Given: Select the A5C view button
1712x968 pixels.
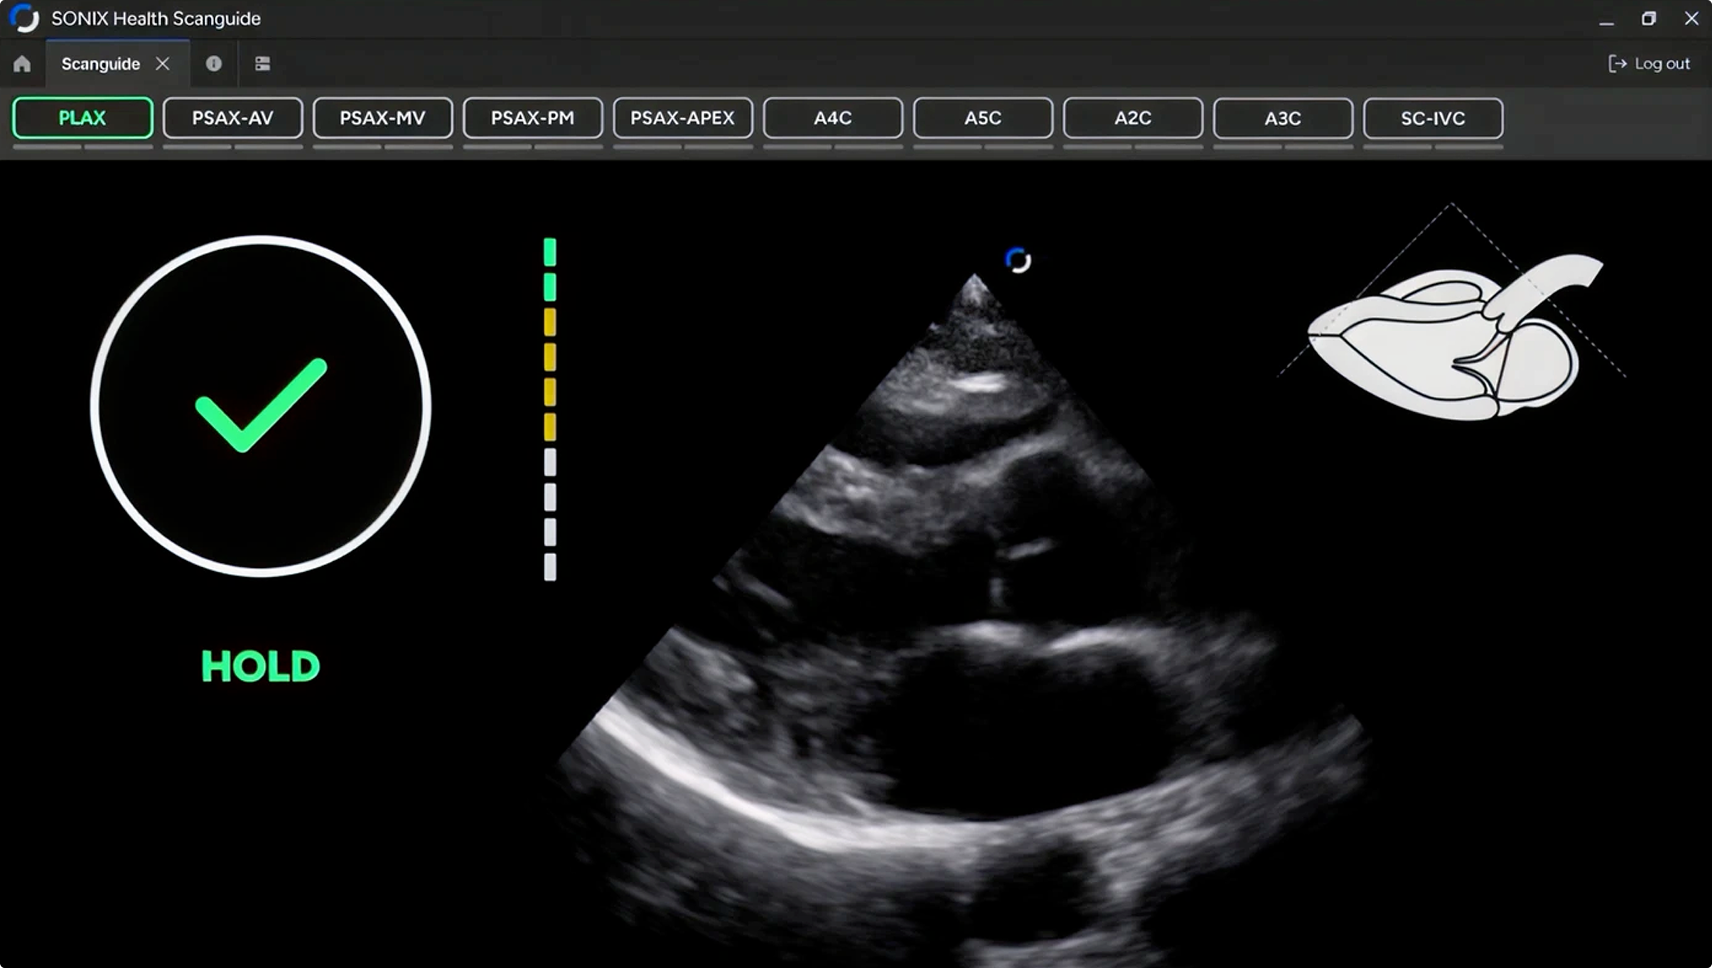Looking at the screenshot, I should click(983, 118).
